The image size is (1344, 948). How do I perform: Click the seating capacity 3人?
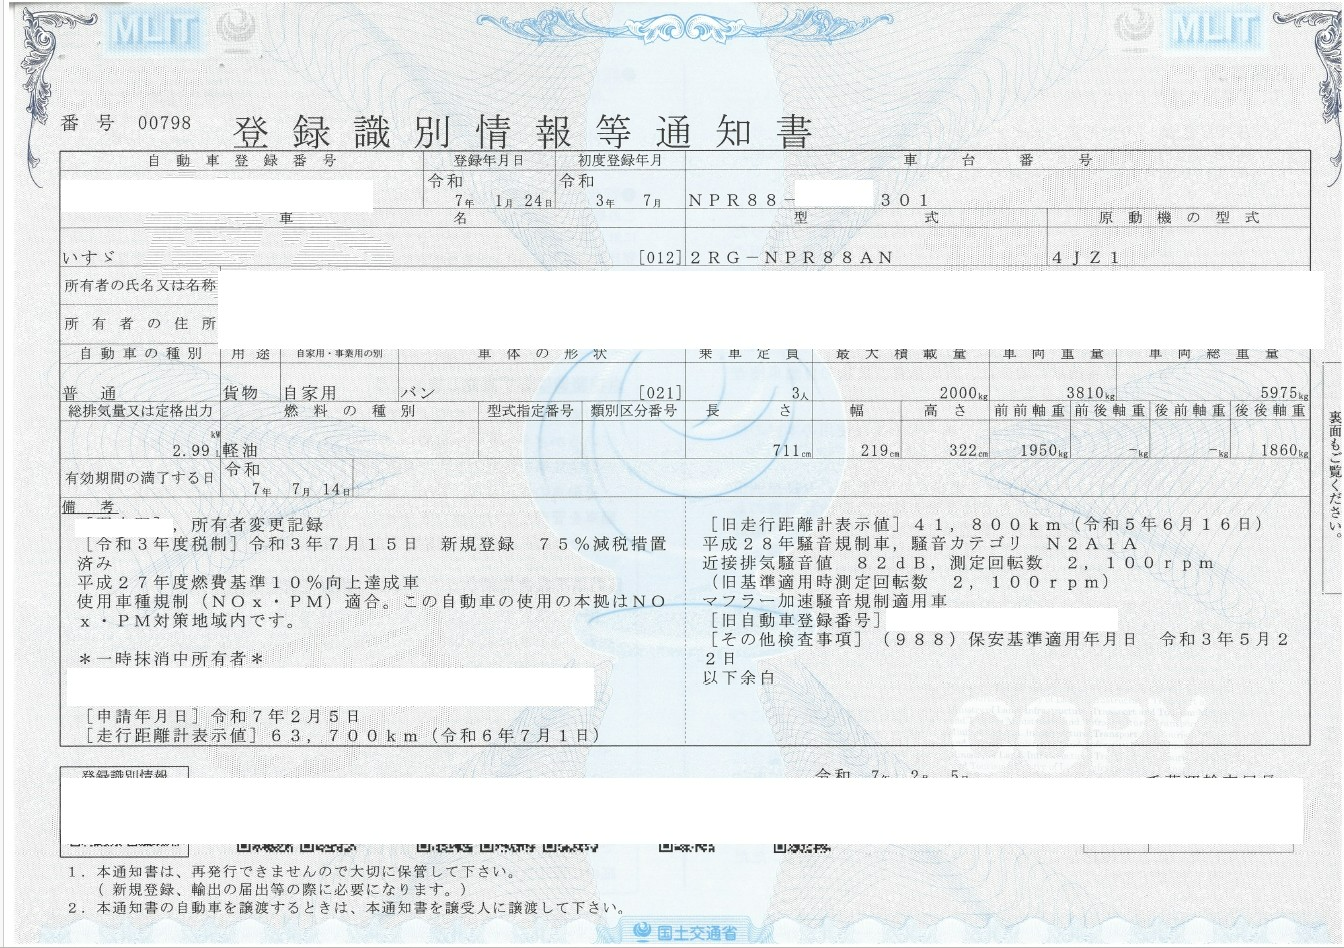(x=798, y=394)
